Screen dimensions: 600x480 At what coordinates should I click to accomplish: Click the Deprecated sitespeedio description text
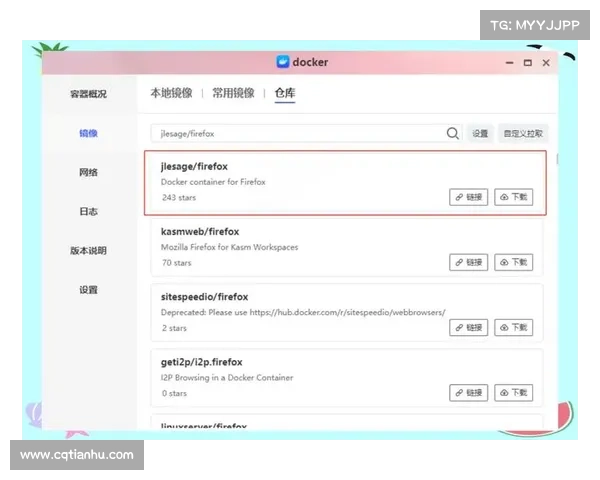(303, 312)
